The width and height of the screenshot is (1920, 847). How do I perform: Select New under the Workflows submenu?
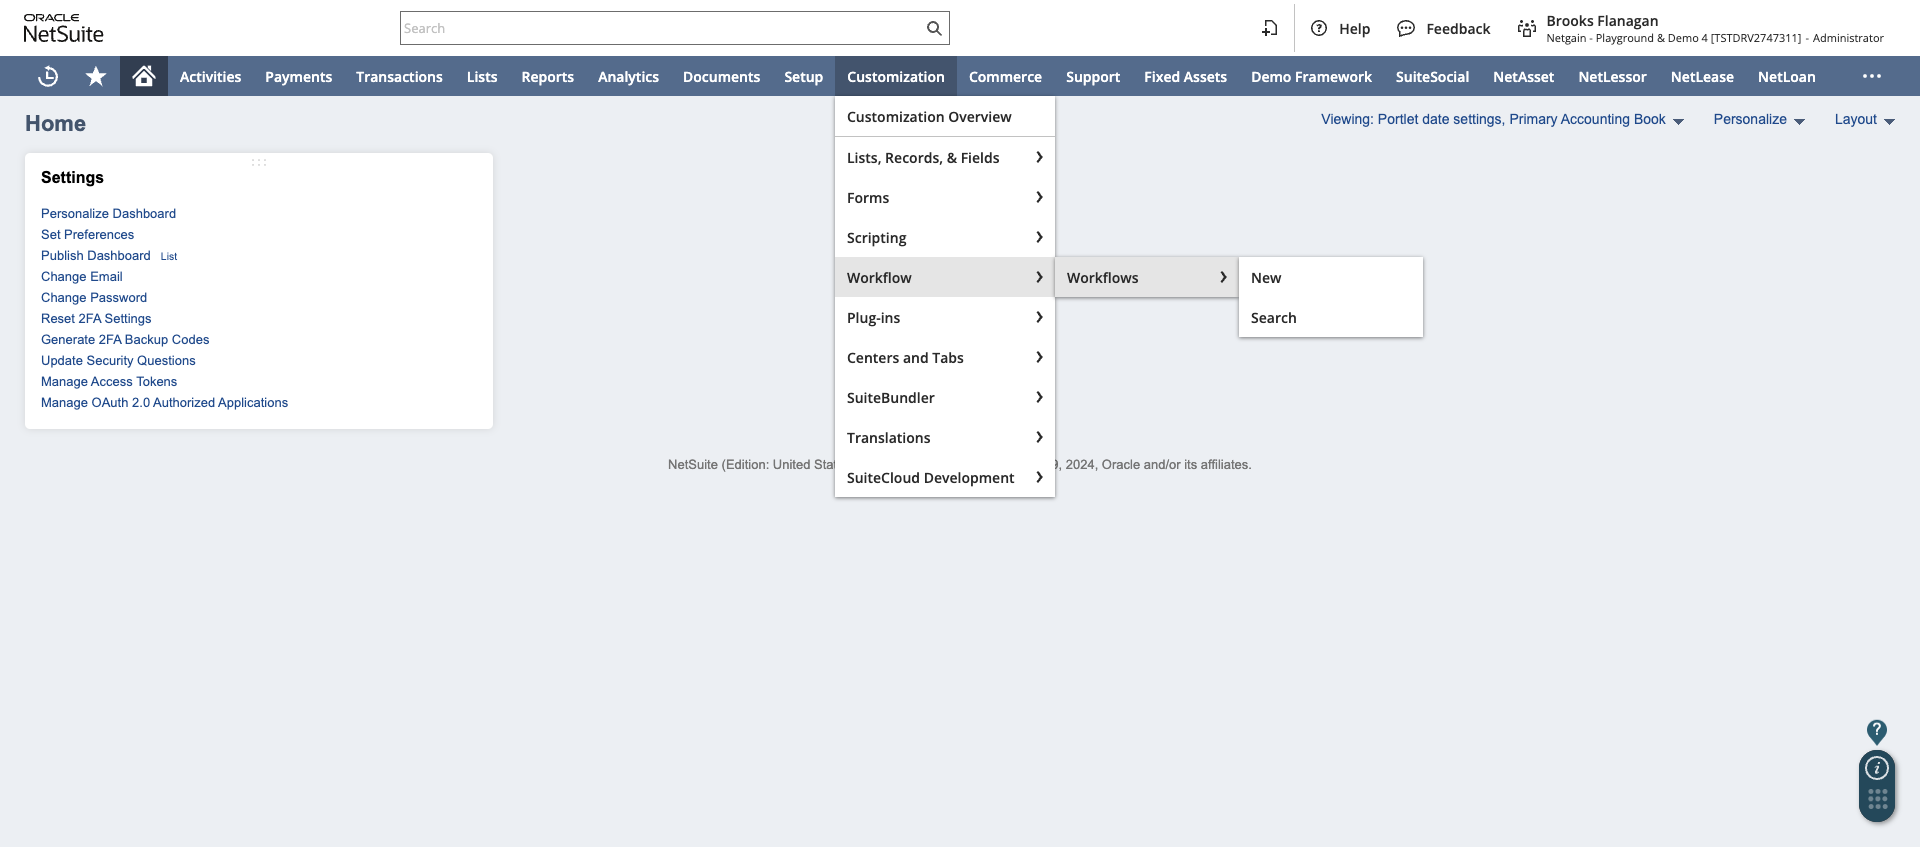tap(1266, 278)
